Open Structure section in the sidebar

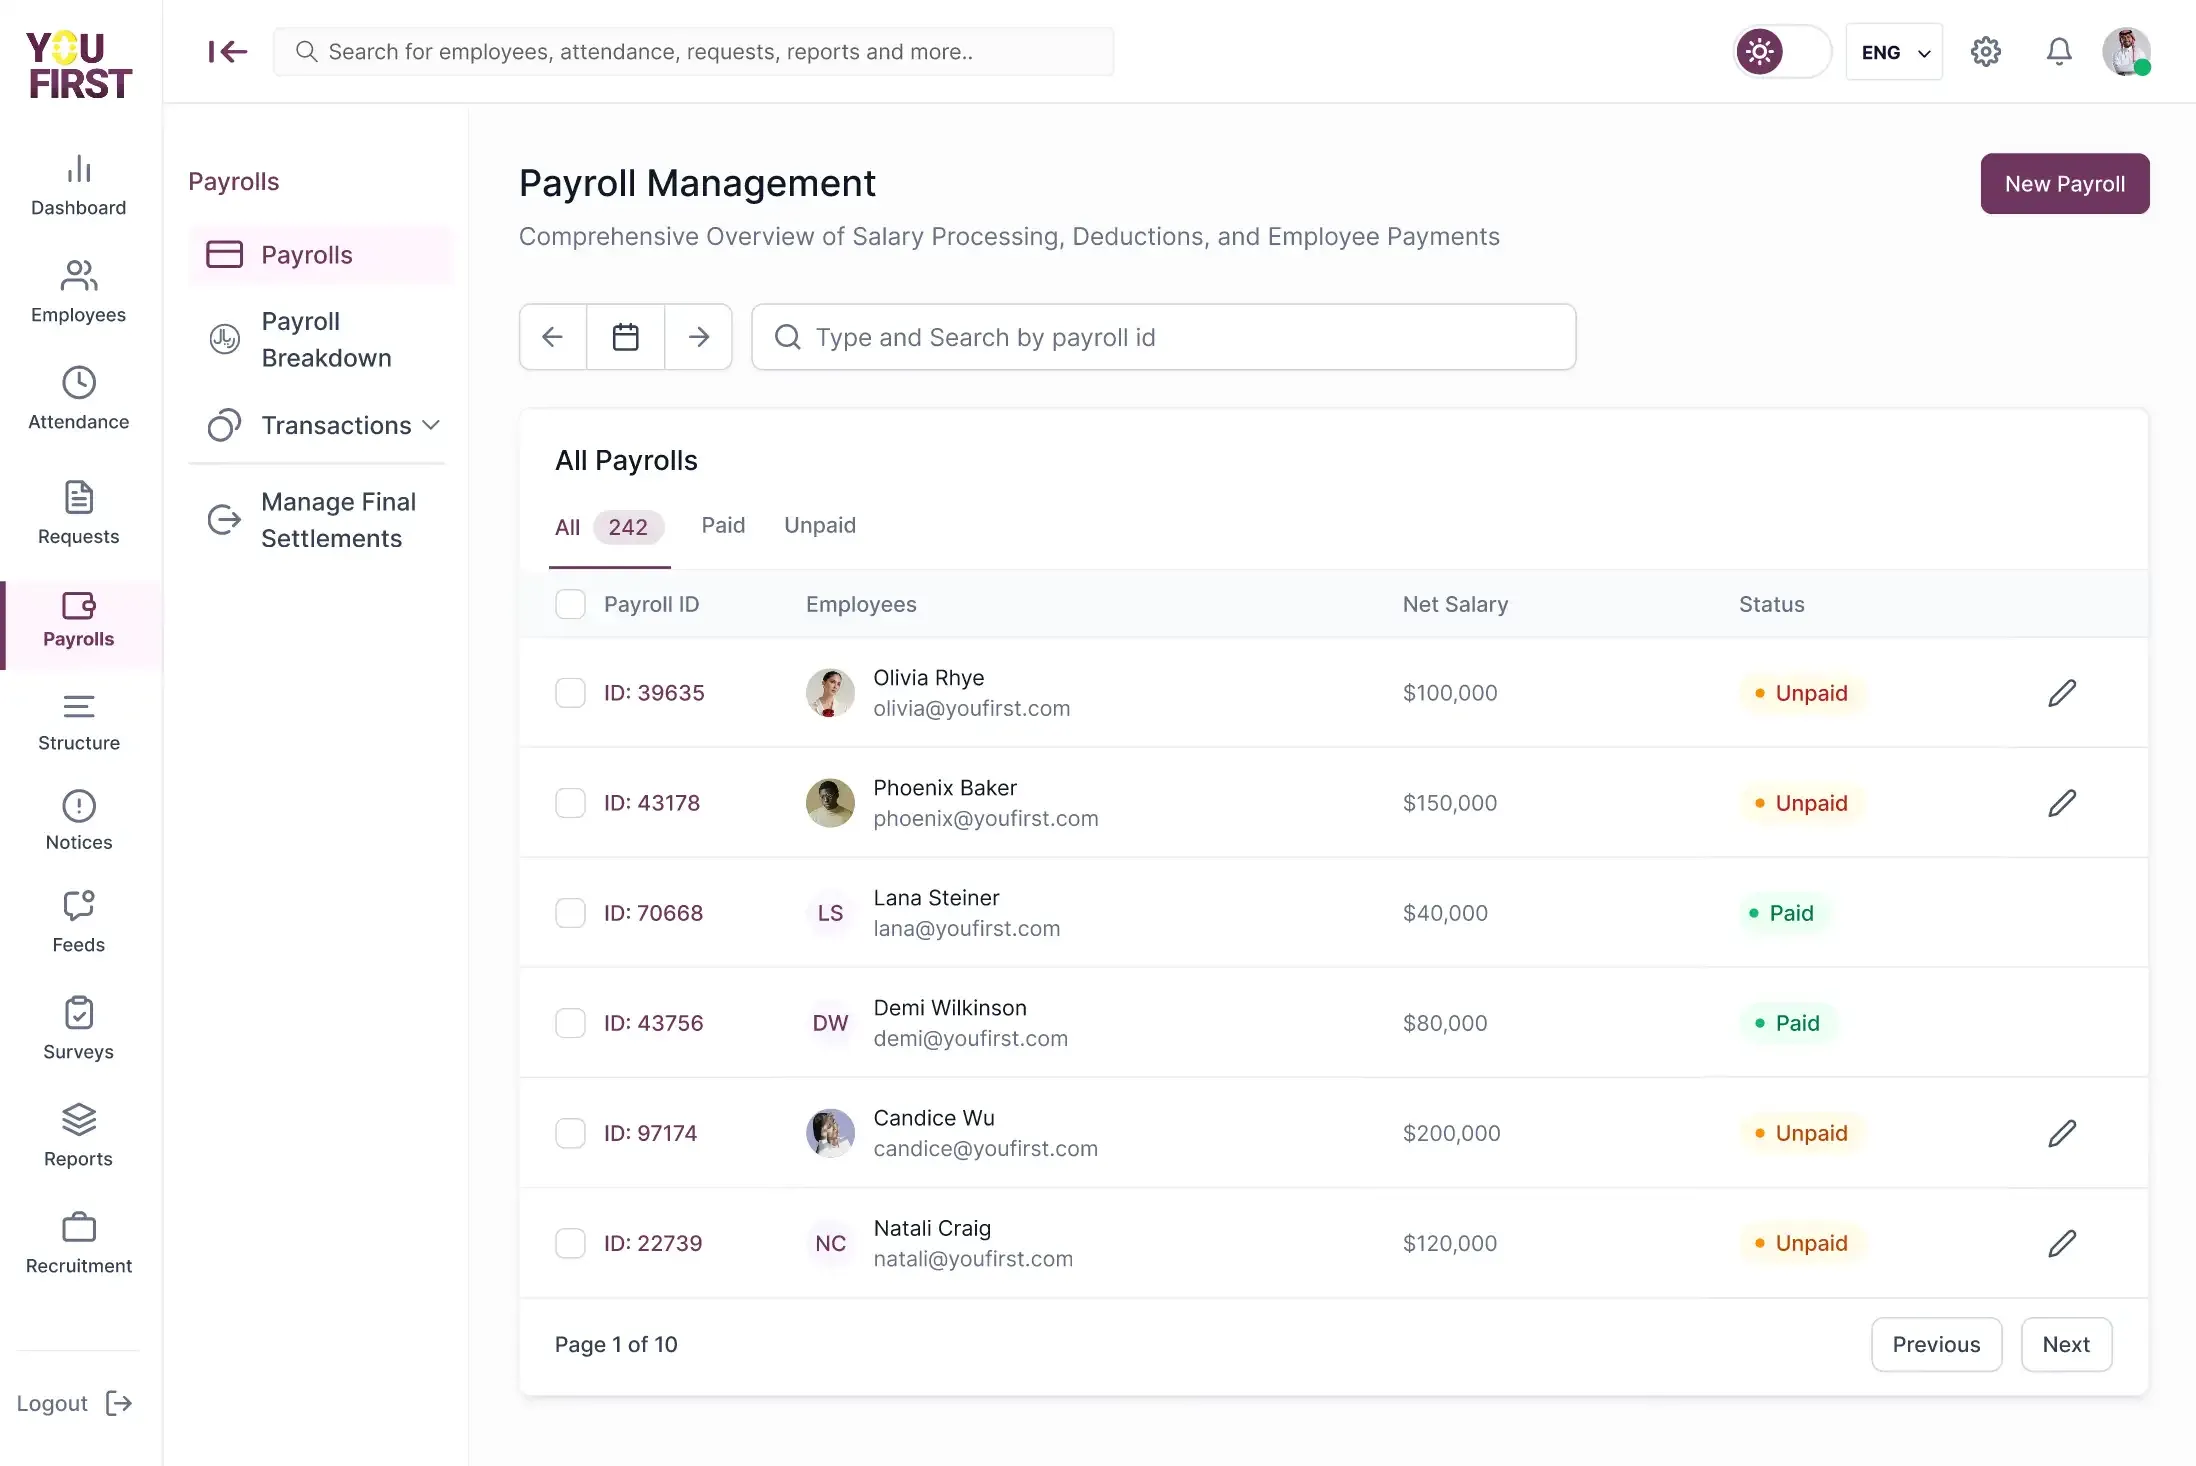[x=79, y=722]
